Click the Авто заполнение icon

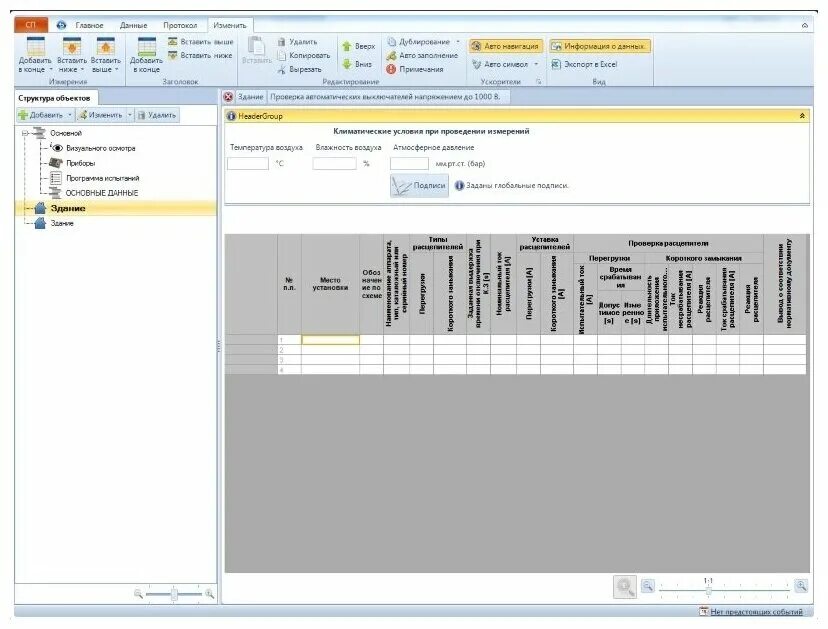pyautogui.click(x=391, y=55)
